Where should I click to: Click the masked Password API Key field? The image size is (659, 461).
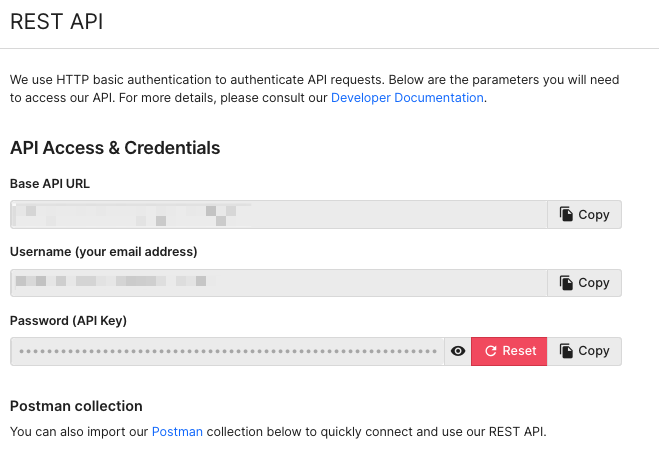point(227,351)
